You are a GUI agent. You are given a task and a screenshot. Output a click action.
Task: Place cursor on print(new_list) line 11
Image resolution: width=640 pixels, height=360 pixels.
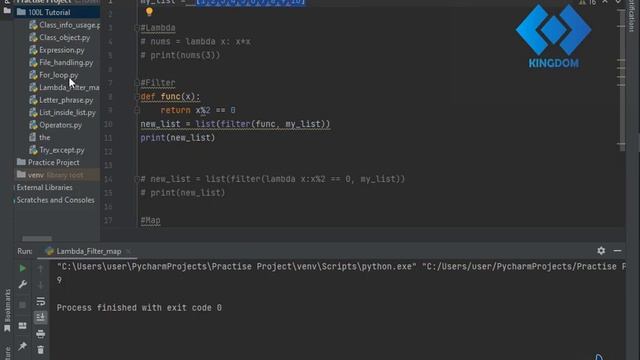[x=178, y=138]
